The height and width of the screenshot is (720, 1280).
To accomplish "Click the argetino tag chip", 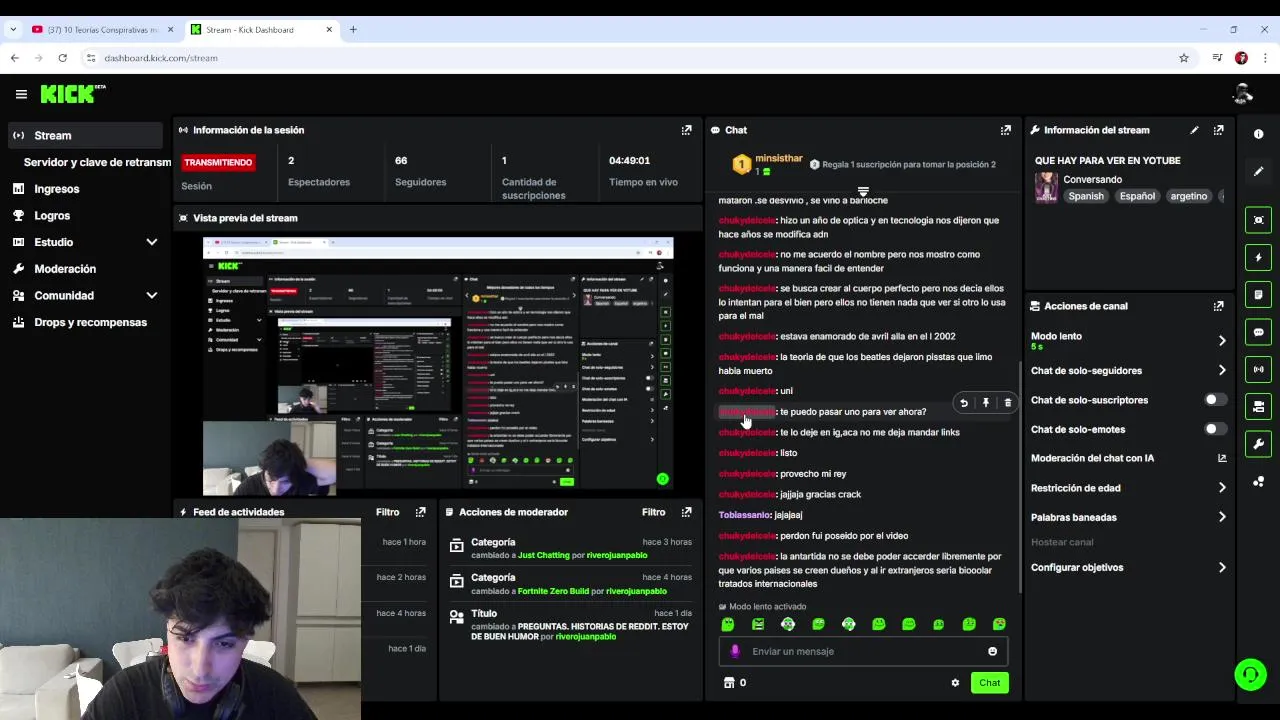I will (1189, 196).
